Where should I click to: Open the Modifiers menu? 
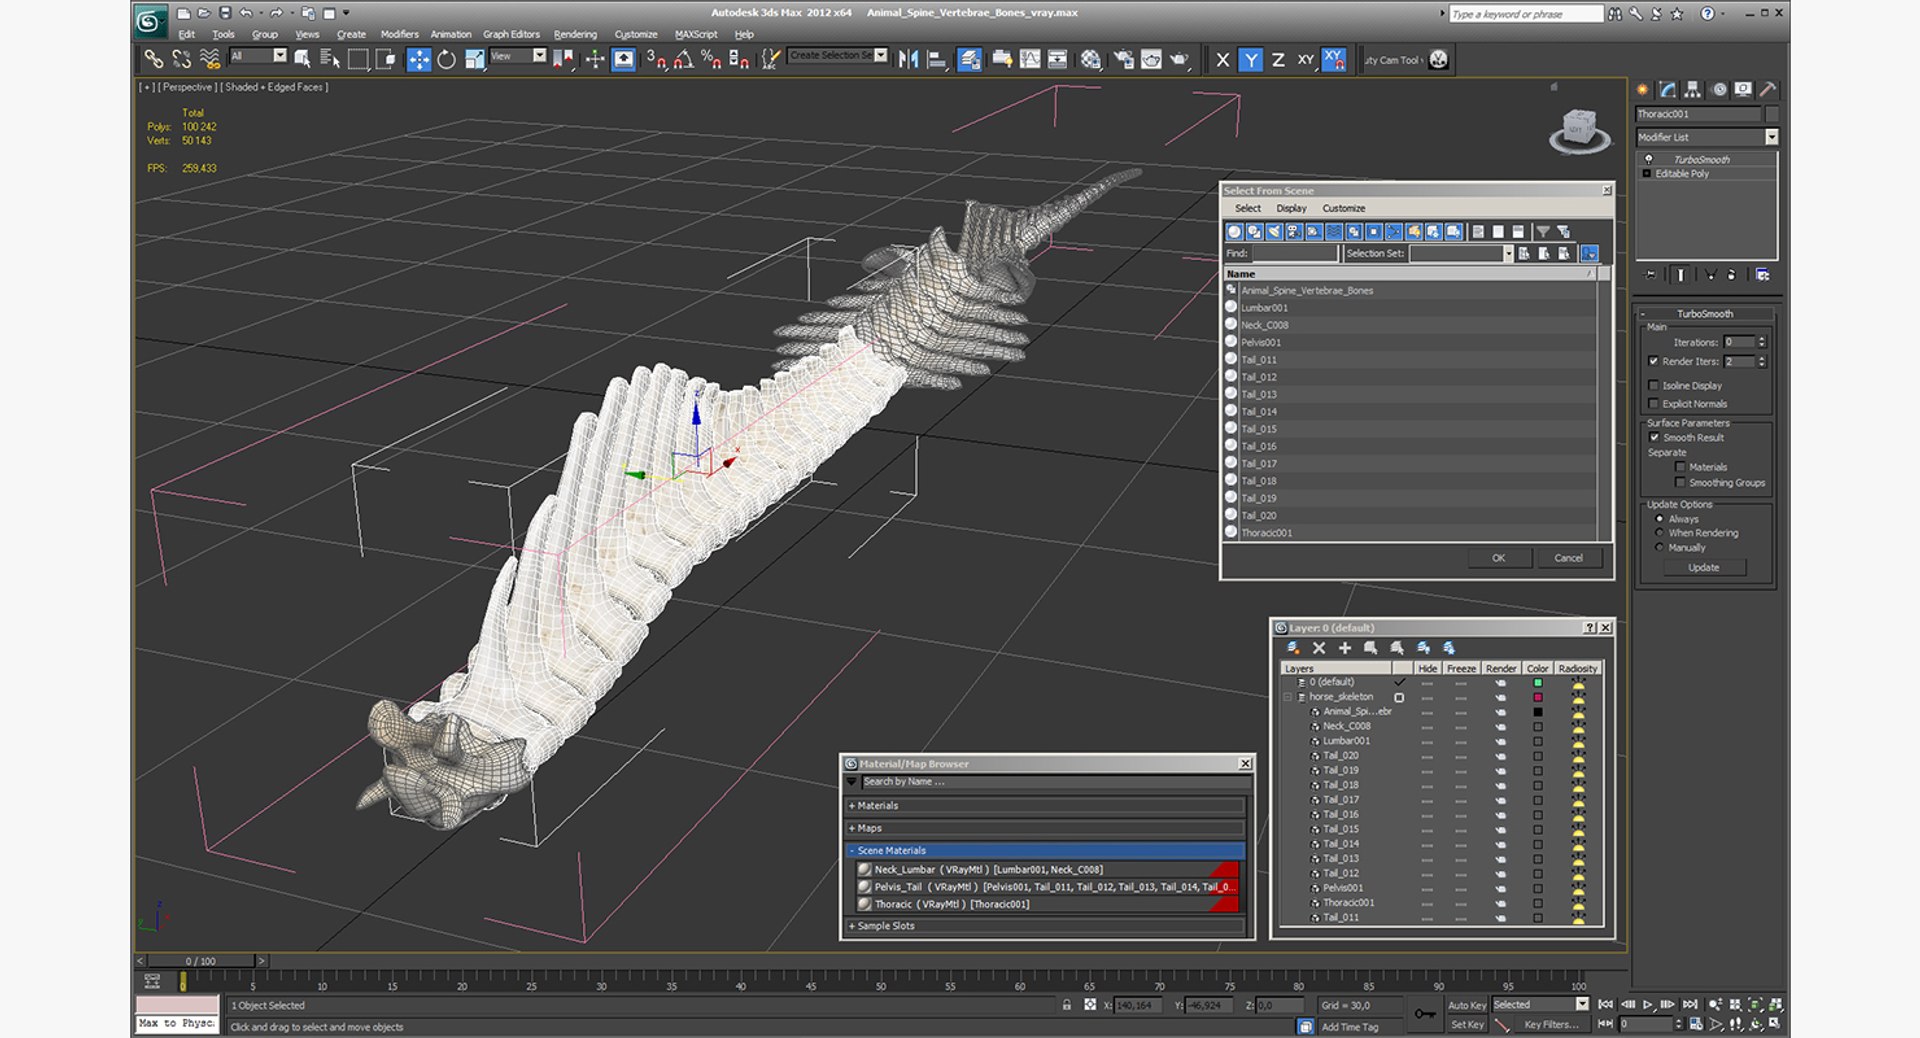[x=399, y=34]
